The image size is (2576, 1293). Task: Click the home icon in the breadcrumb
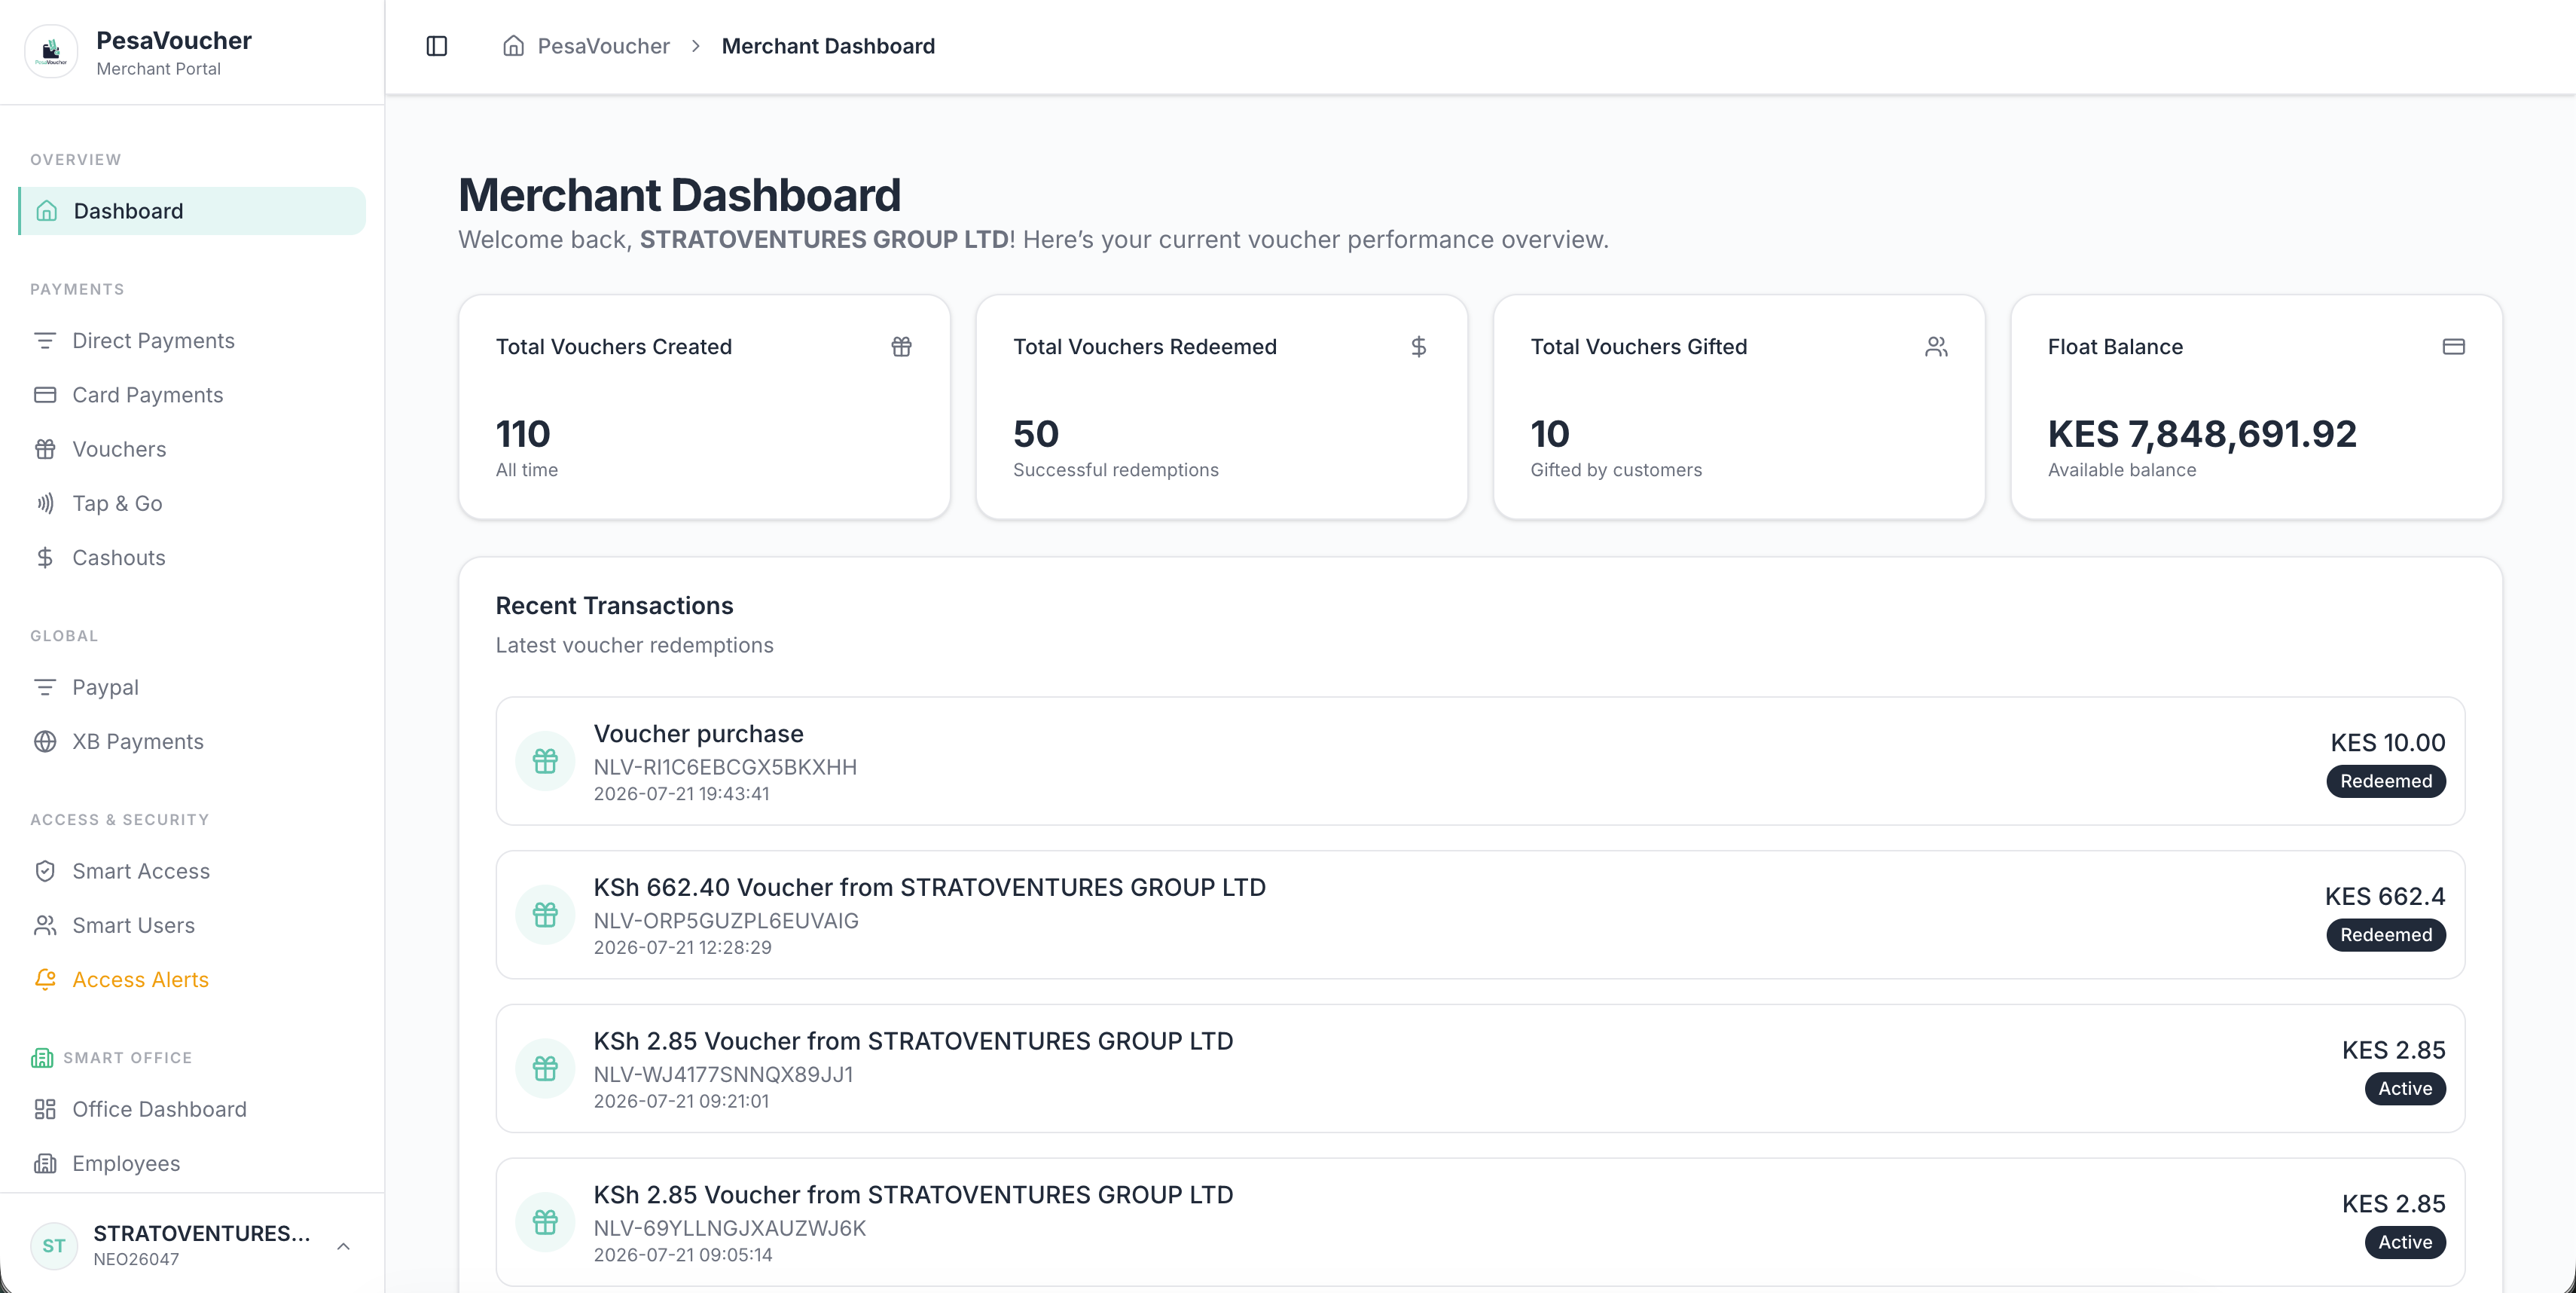(x=513, y=46)
